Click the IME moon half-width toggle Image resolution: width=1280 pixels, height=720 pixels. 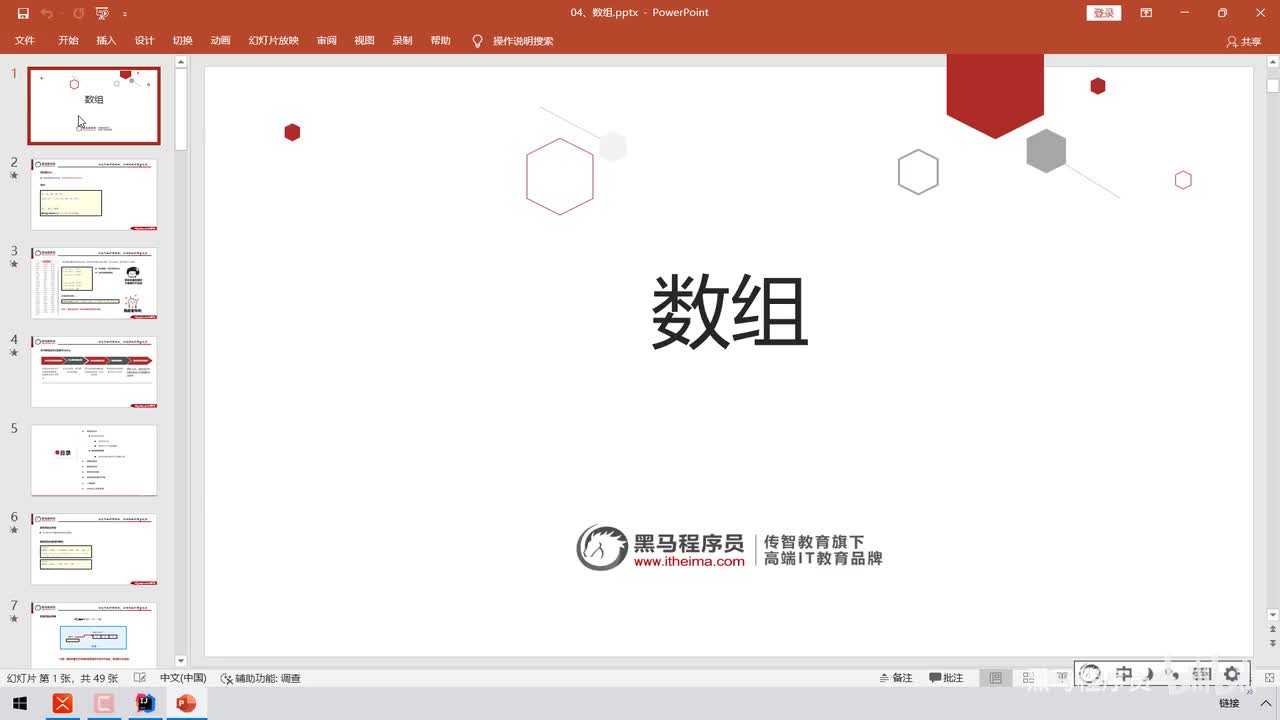click(x=1150, y=675)
